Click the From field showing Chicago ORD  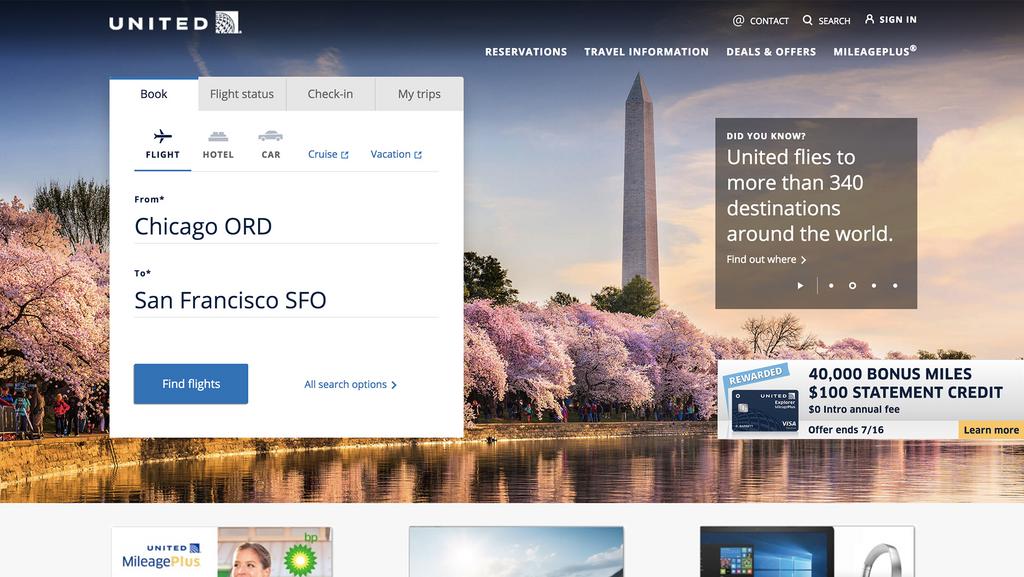(286, 227)
